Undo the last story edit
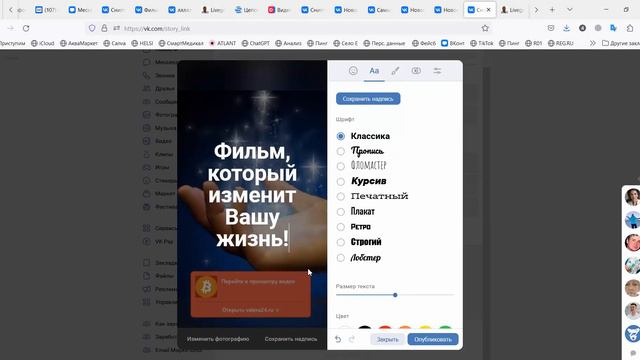 338,339
